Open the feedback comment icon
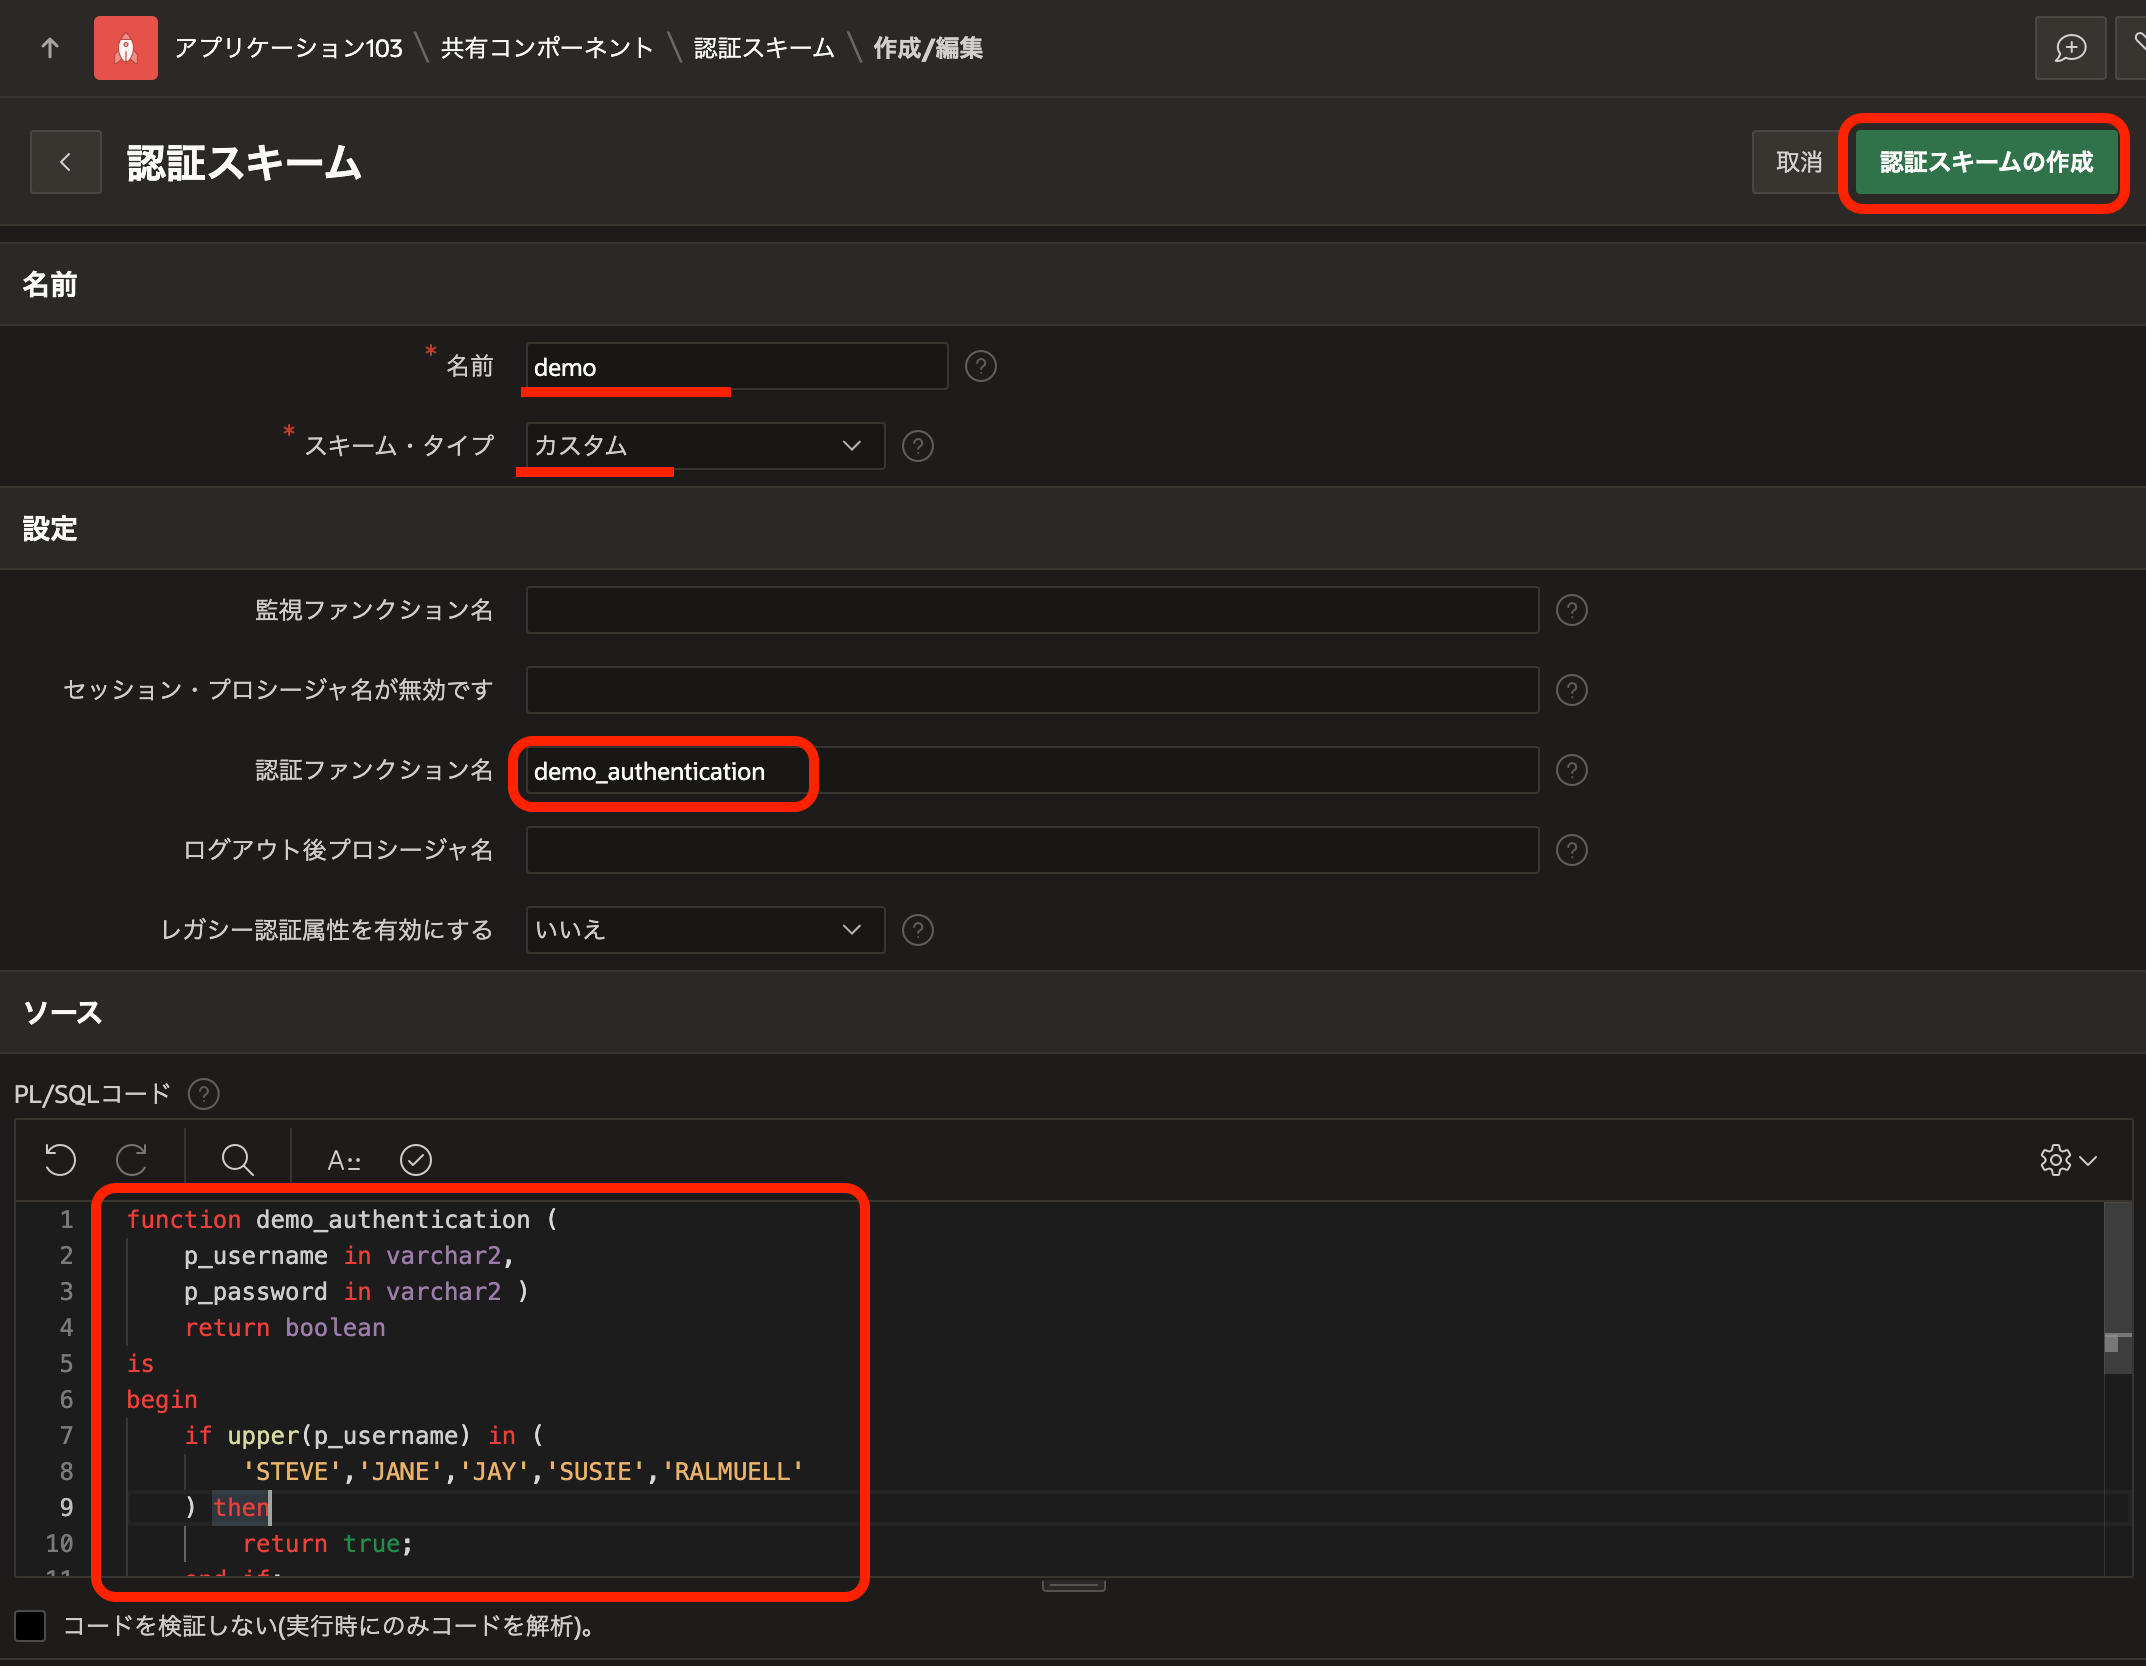 tap(2069, 48)
